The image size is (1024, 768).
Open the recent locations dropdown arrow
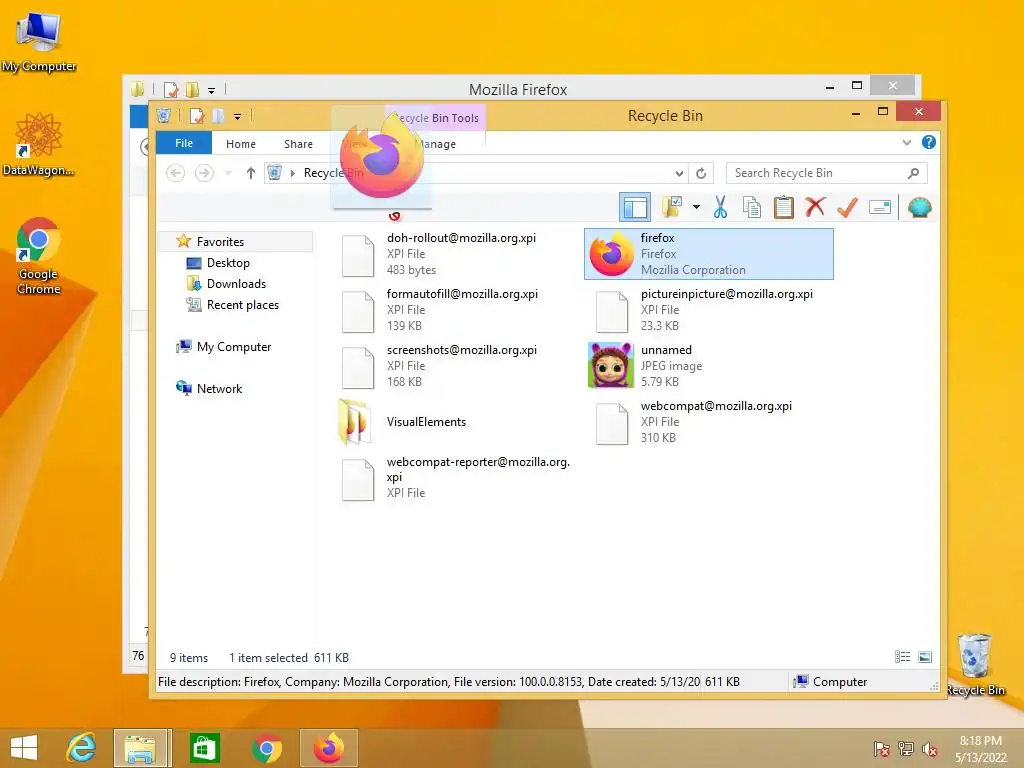click(228, 173)
